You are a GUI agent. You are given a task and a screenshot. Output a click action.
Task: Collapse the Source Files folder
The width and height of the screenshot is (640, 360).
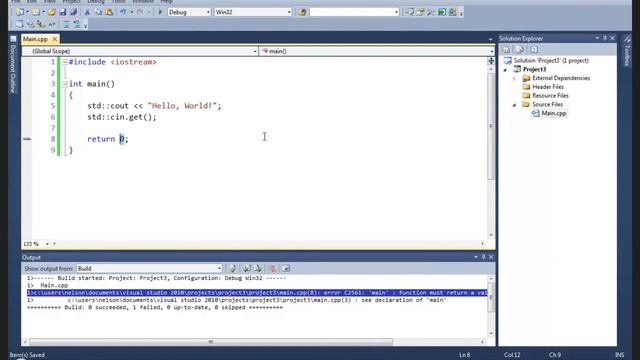514,105
